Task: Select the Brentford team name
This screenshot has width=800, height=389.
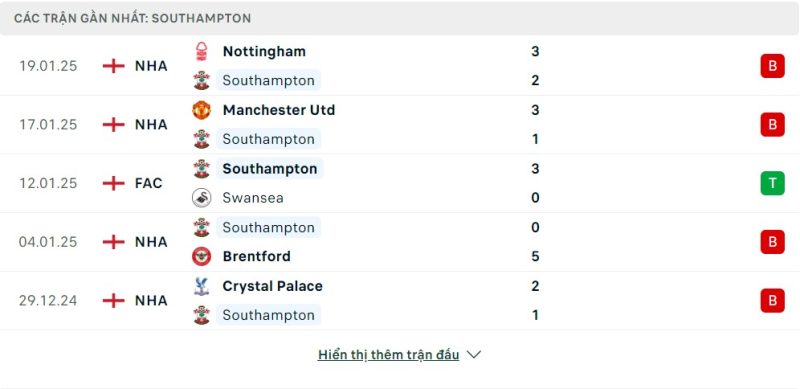Action: 257,256
